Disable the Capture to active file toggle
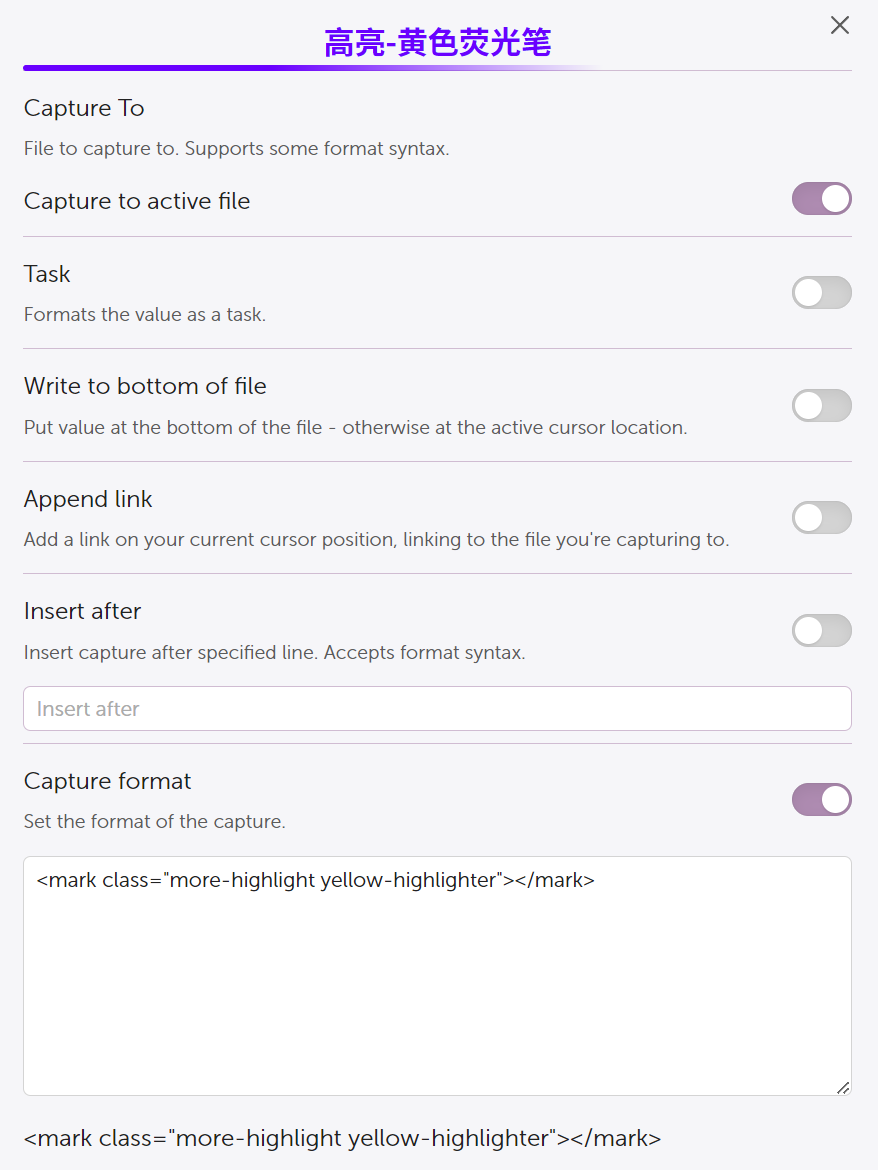The width and height of the screenshot is (878, 1170). coord(821,199)
